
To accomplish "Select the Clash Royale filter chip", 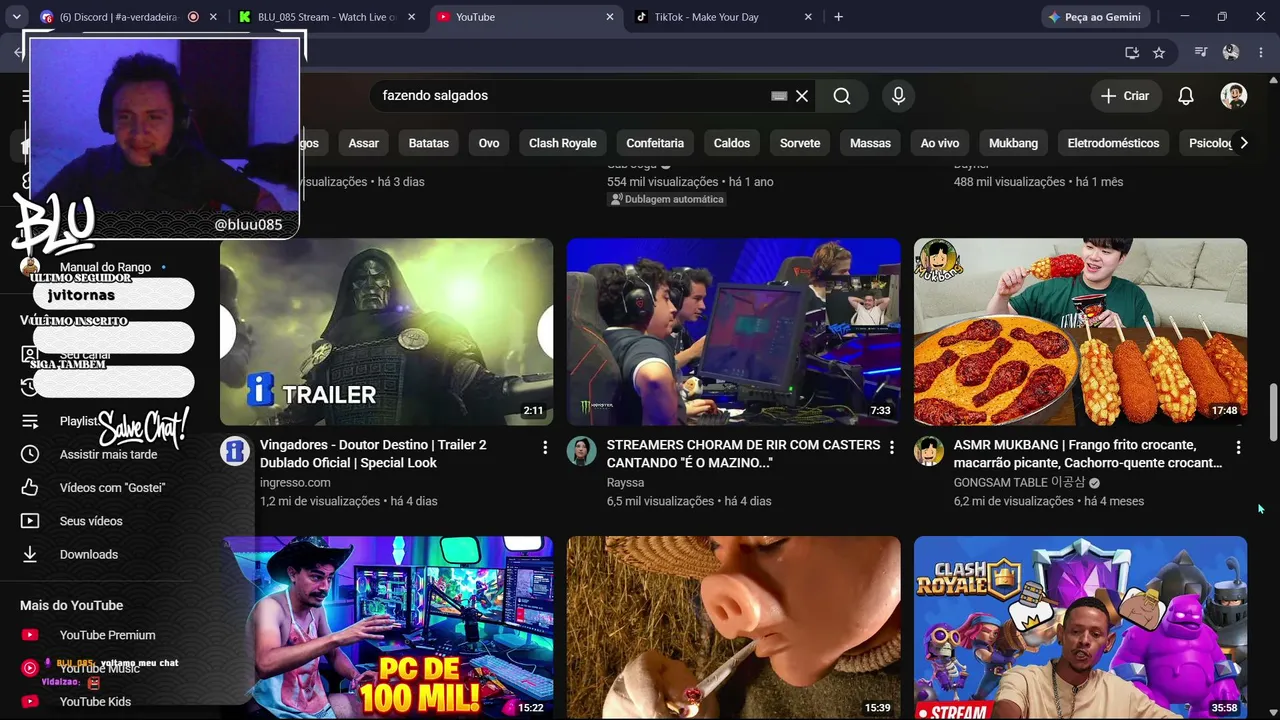I will click(563, 143).
